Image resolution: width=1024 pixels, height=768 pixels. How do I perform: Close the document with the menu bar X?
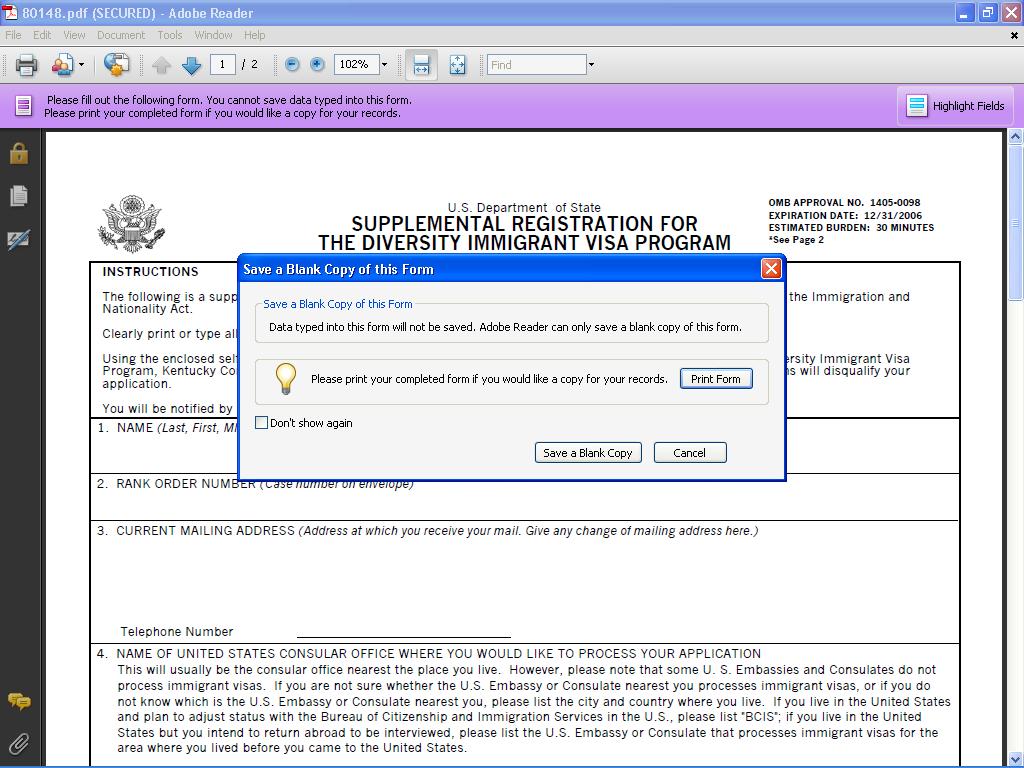1014,36
